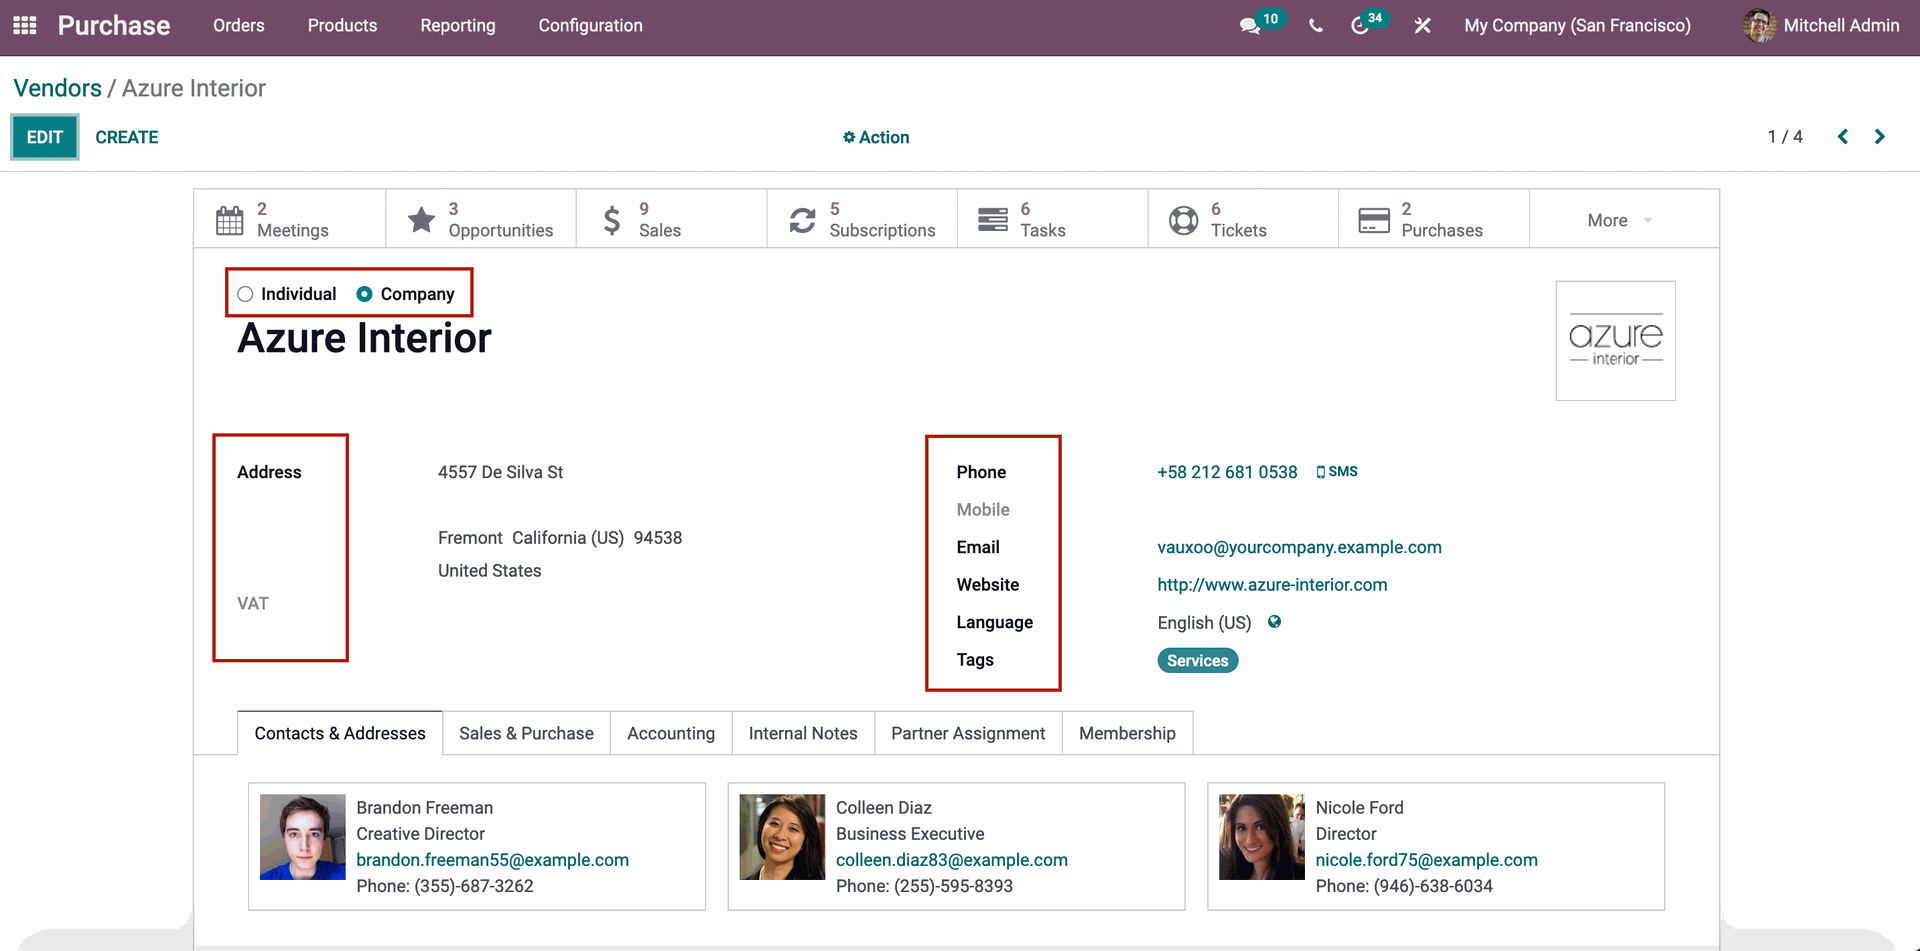Open the Action dropdown menu
The height and width of the screenshot is (951, 1920).
click(876, 137)
